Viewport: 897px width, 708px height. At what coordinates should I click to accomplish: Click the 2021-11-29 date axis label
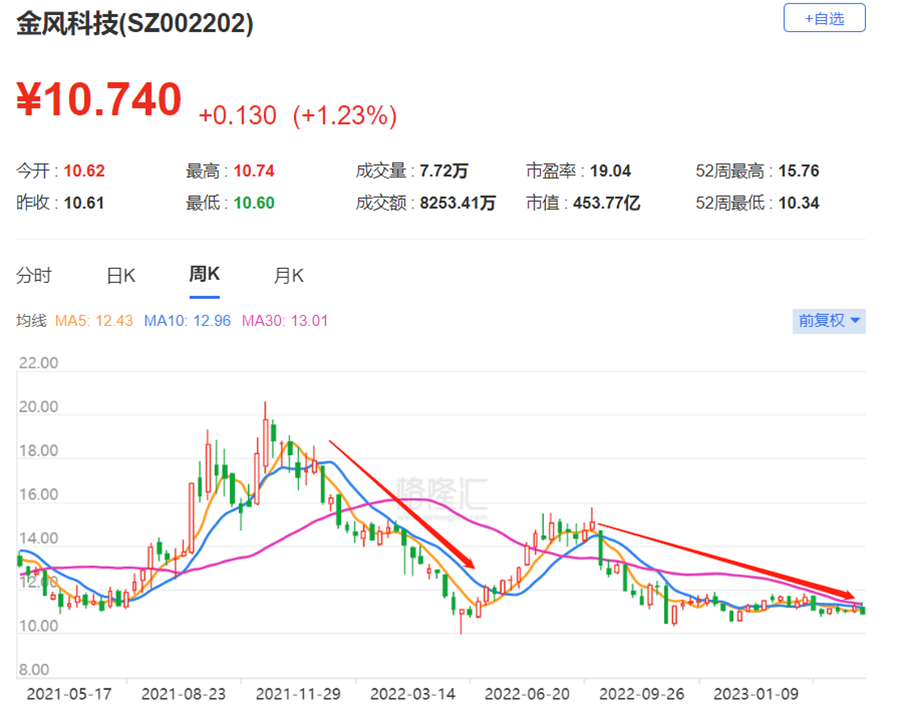(298, 694)
